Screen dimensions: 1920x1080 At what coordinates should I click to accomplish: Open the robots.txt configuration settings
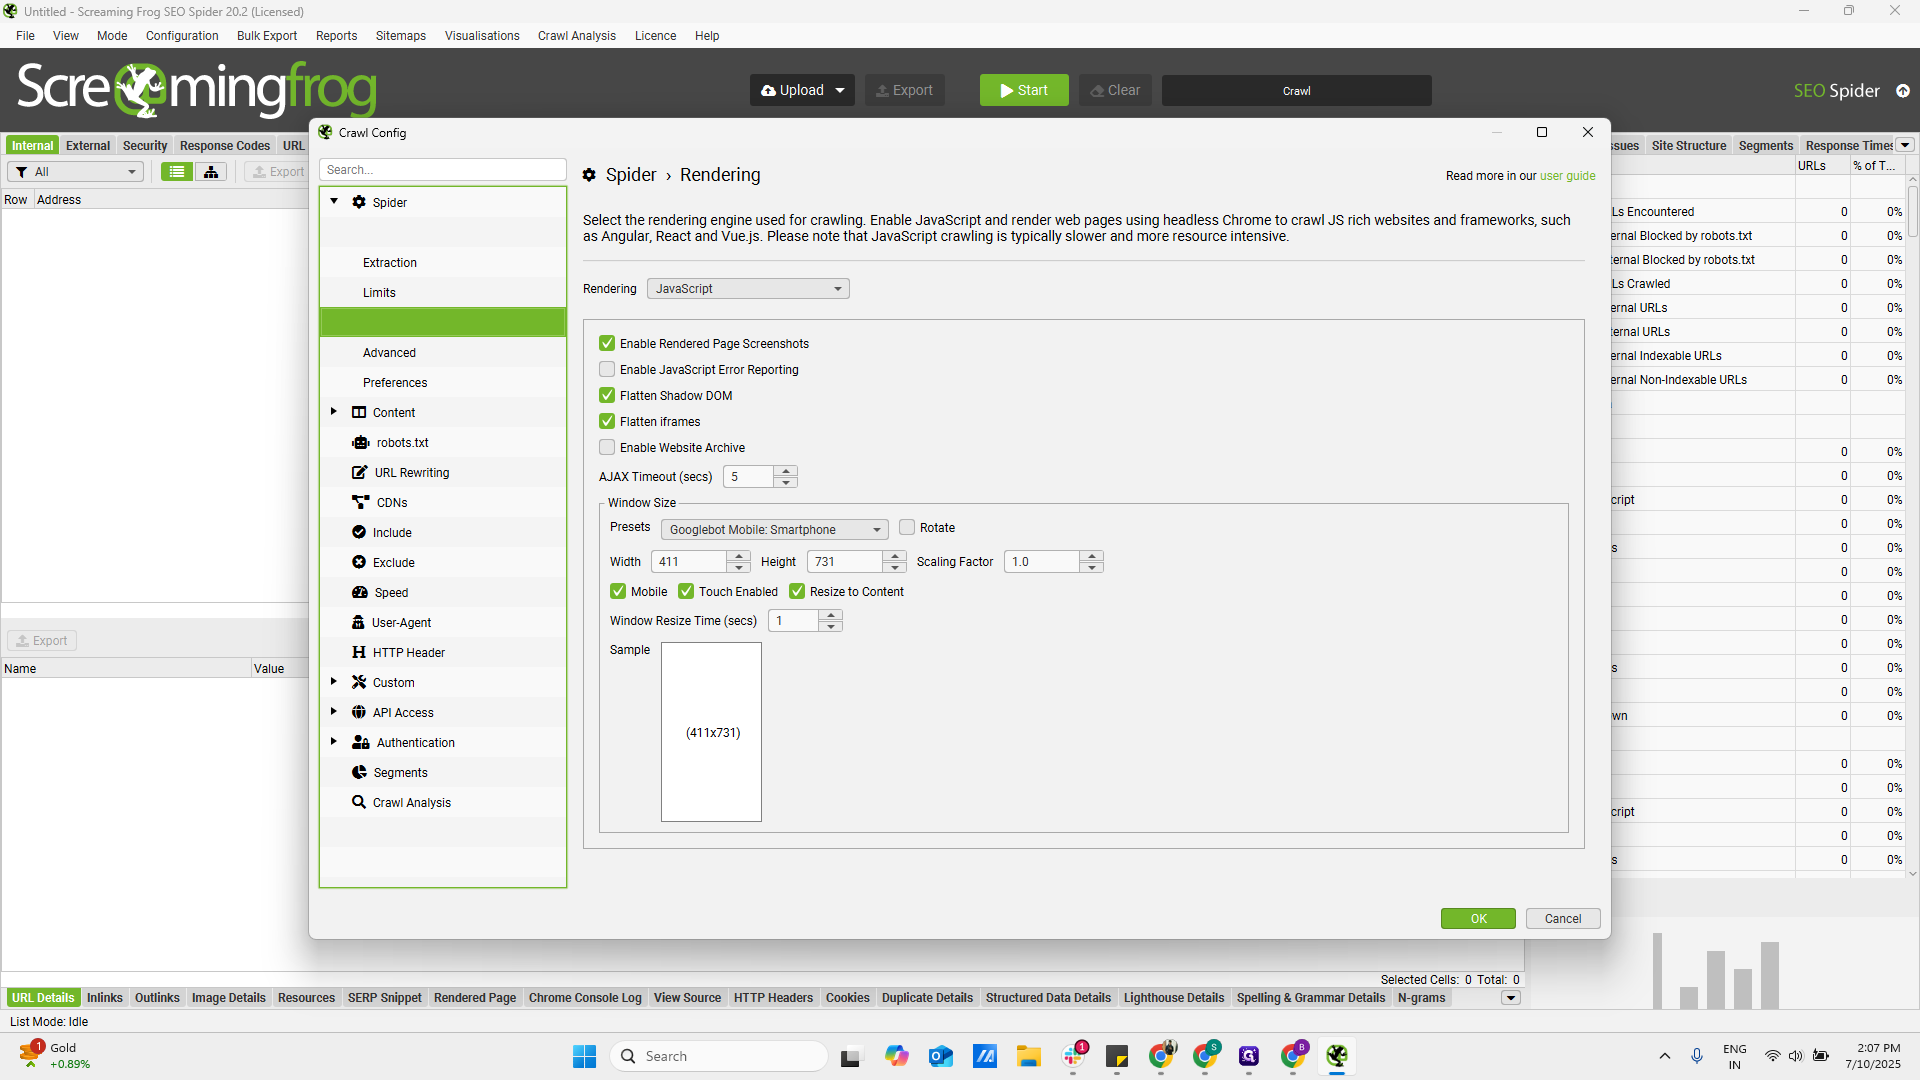pyautogui.click(x=403, y=442)
